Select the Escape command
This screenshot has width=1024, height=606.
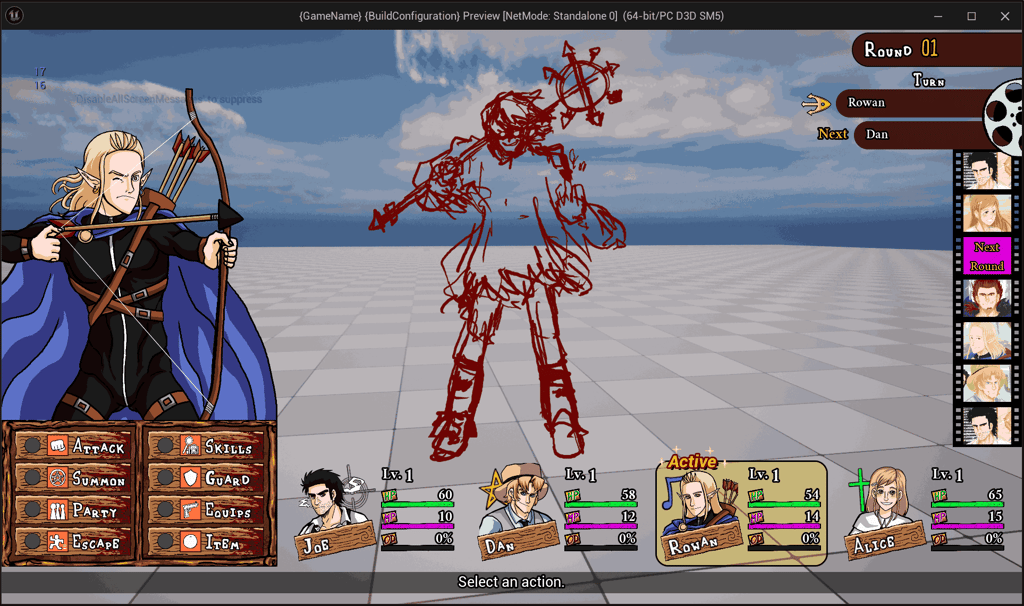(73, 541)
